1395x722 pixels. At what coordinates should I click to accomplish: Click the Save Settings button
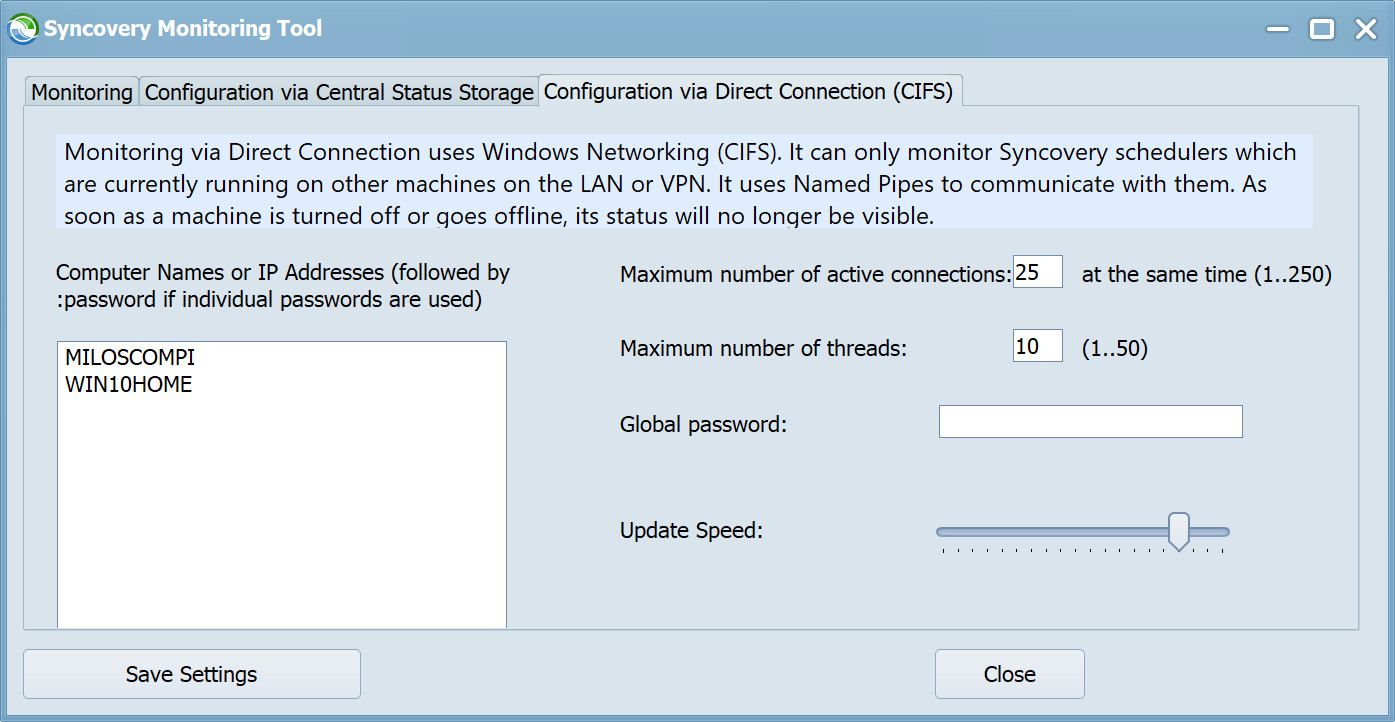[x=191, y=674]
